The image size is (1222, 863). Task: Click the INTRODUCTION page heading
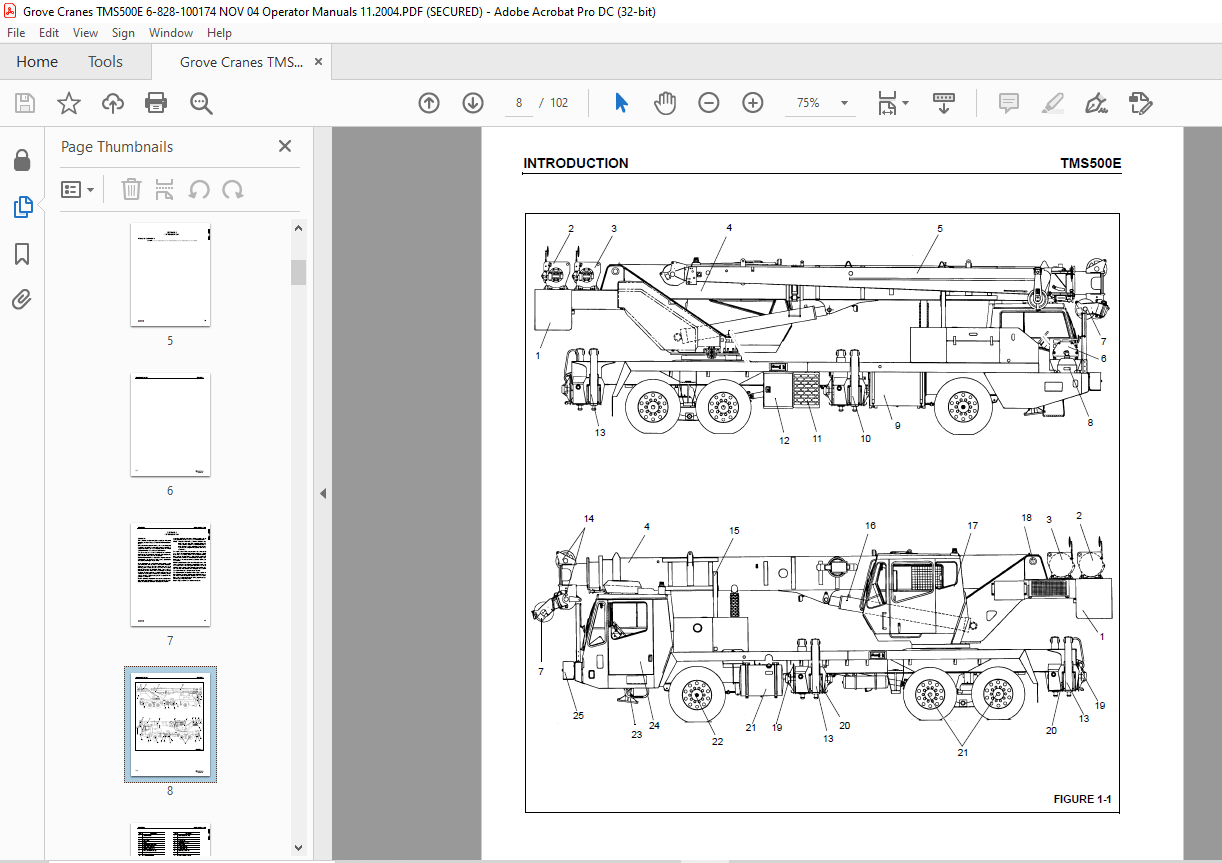pyautogui.click(x=576, y=163)
